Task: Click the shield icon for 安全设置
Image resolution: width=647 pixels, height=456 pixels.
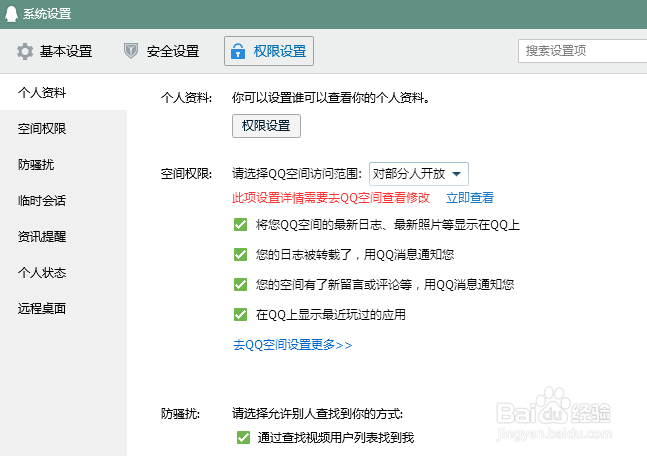Action: tap(131, 51)
